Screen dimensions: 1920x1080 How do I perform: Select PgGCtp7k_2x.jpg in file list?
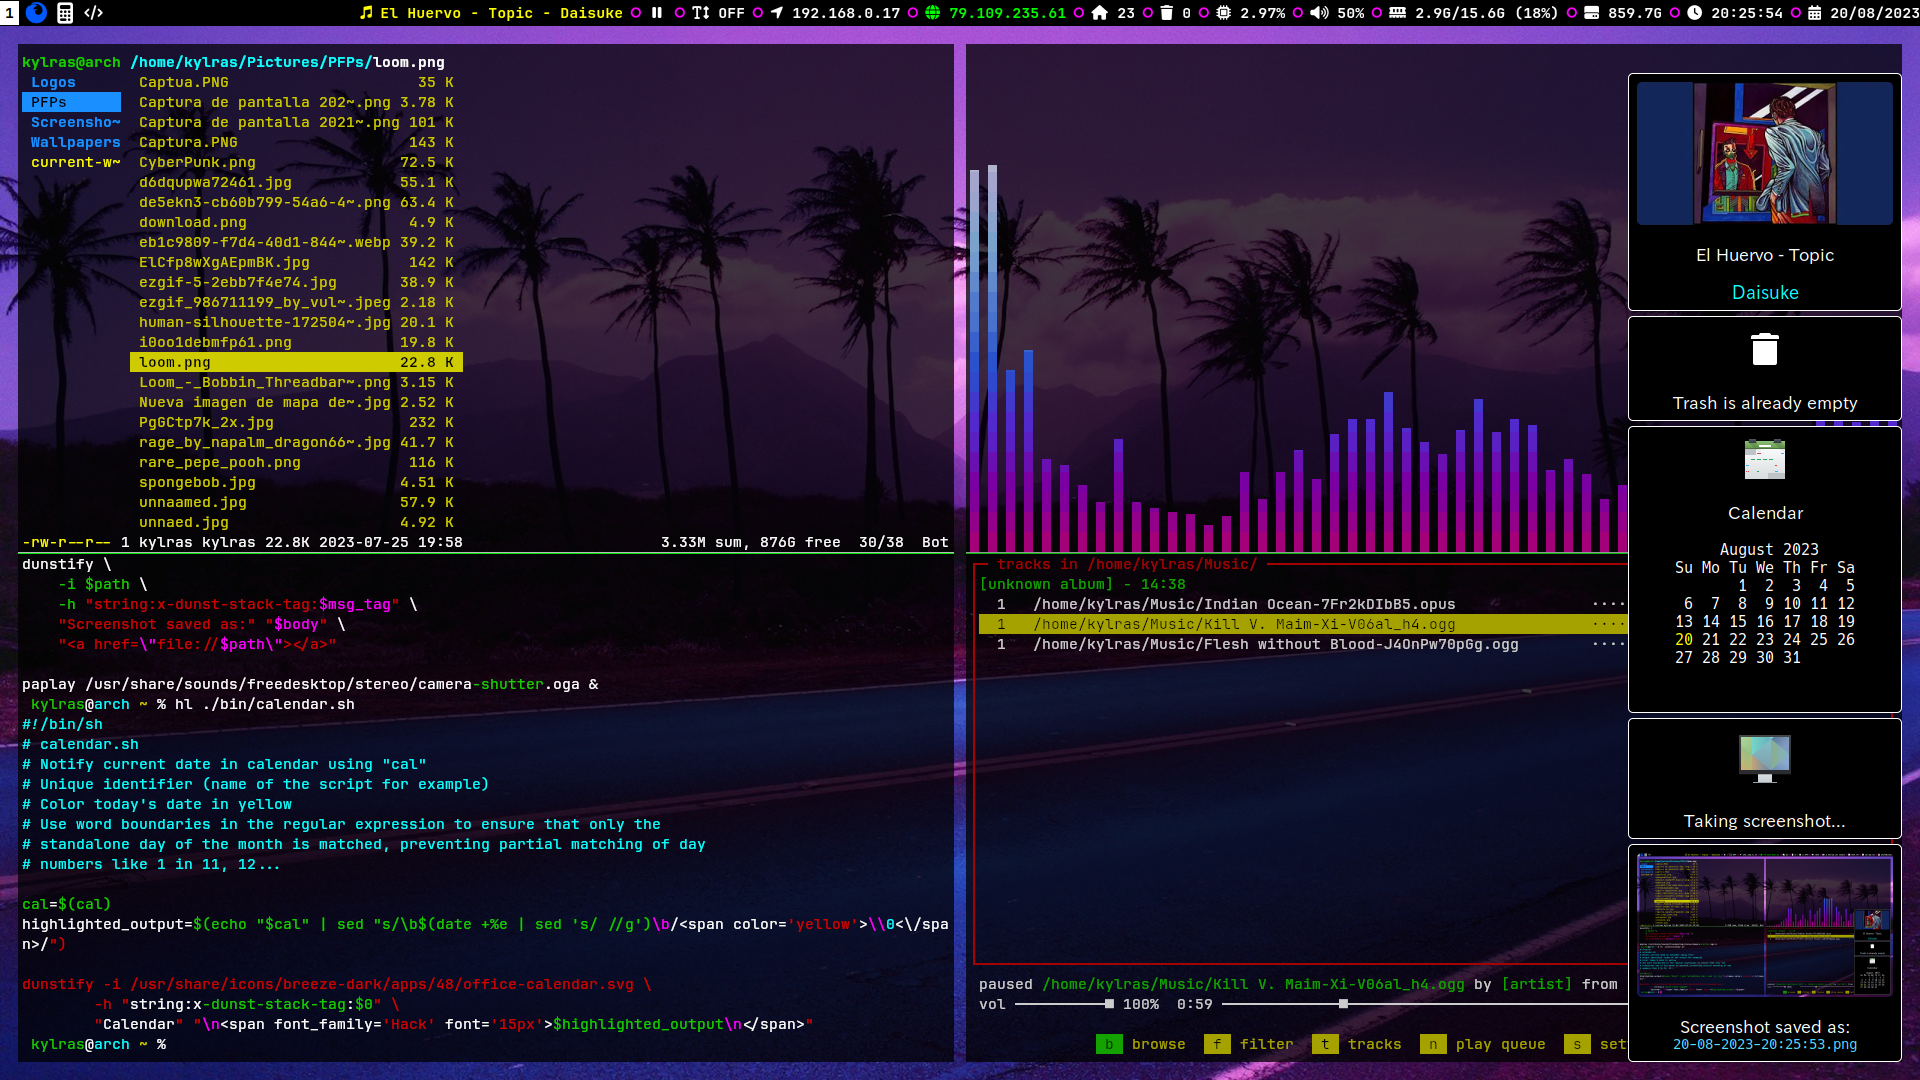click(296, 422)
